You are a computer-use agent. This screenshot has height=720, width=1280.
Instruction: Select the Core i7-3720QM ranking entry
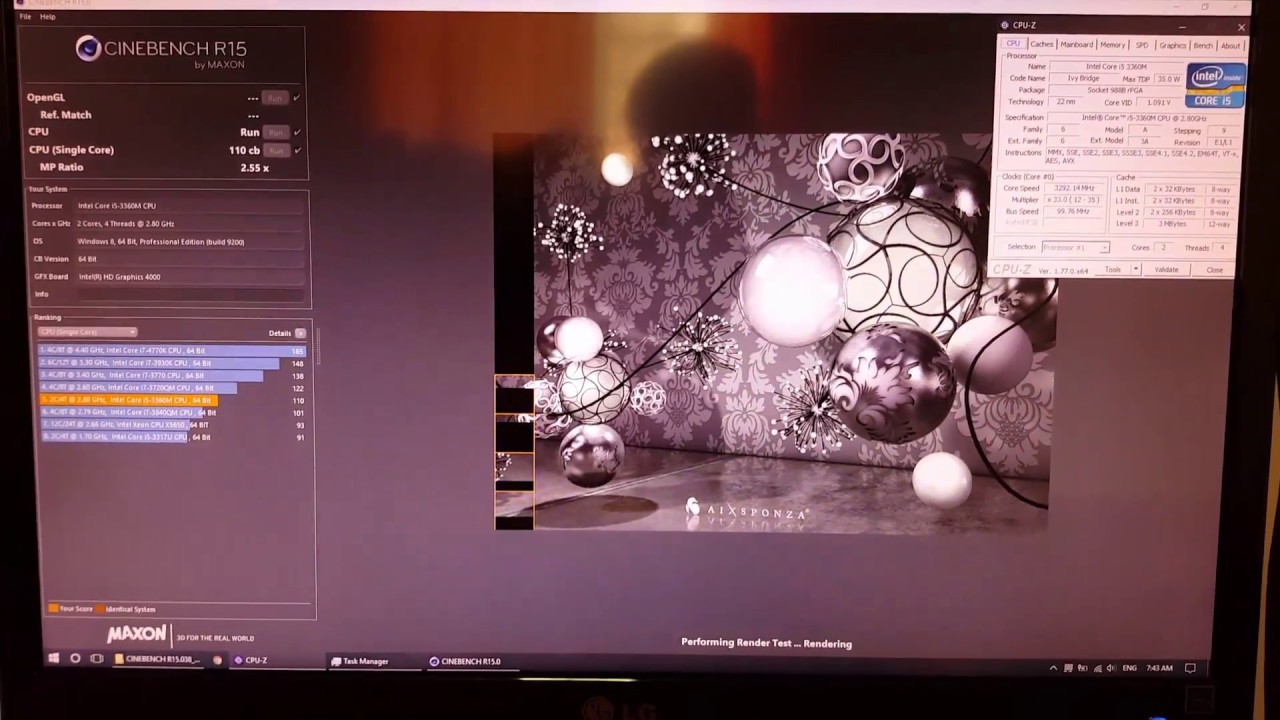(x=171, y=388)
